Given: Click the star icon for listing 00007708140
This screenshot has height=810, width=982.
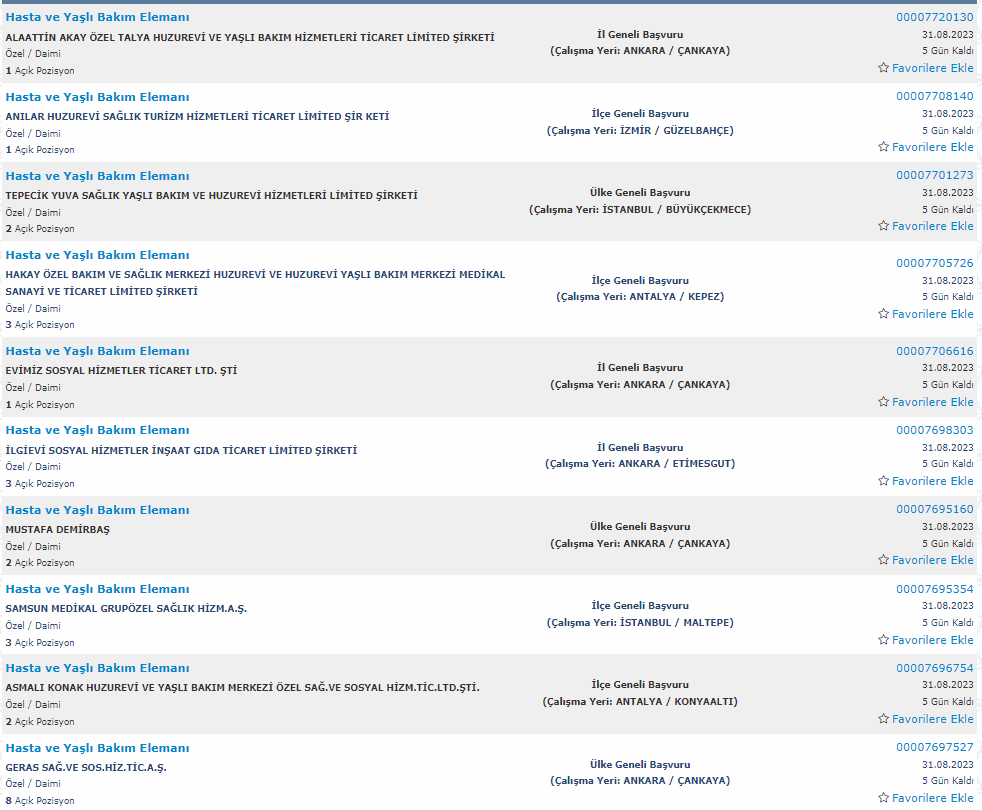Looking at the screenshot, I should coord(883,147).
